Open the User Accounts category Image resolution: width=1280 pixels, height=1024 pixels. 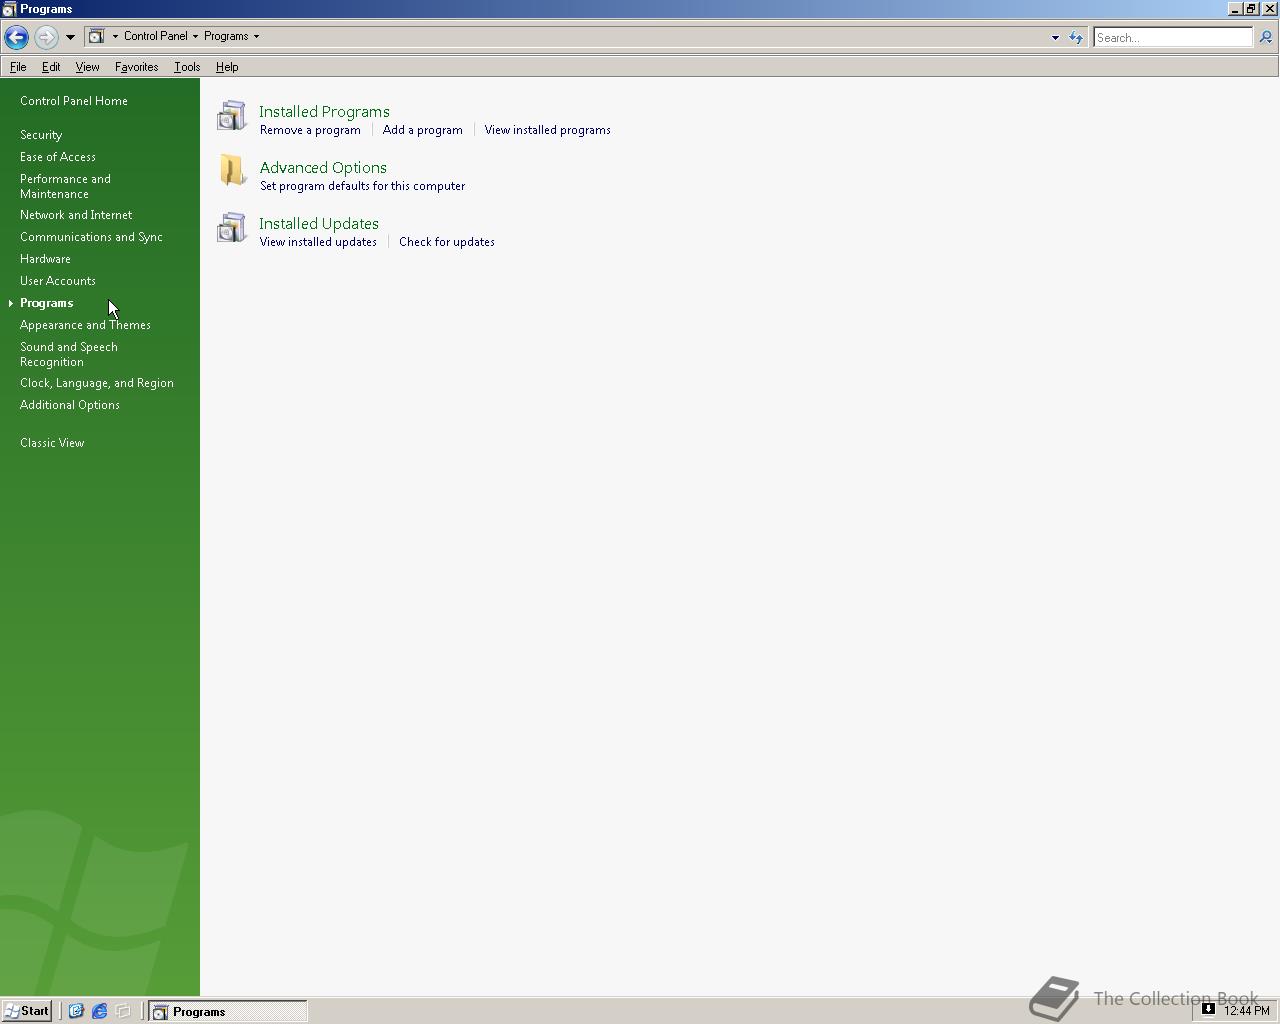click(x=58, y=281)
